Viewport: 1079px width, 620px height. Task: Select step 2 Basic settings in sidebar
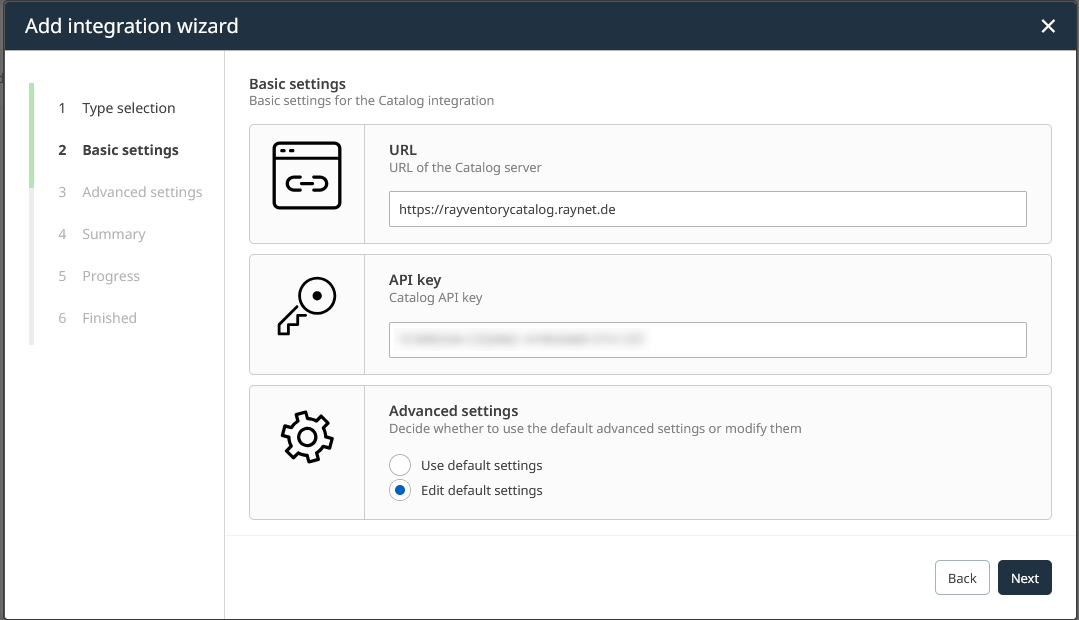tap(130, 150)
